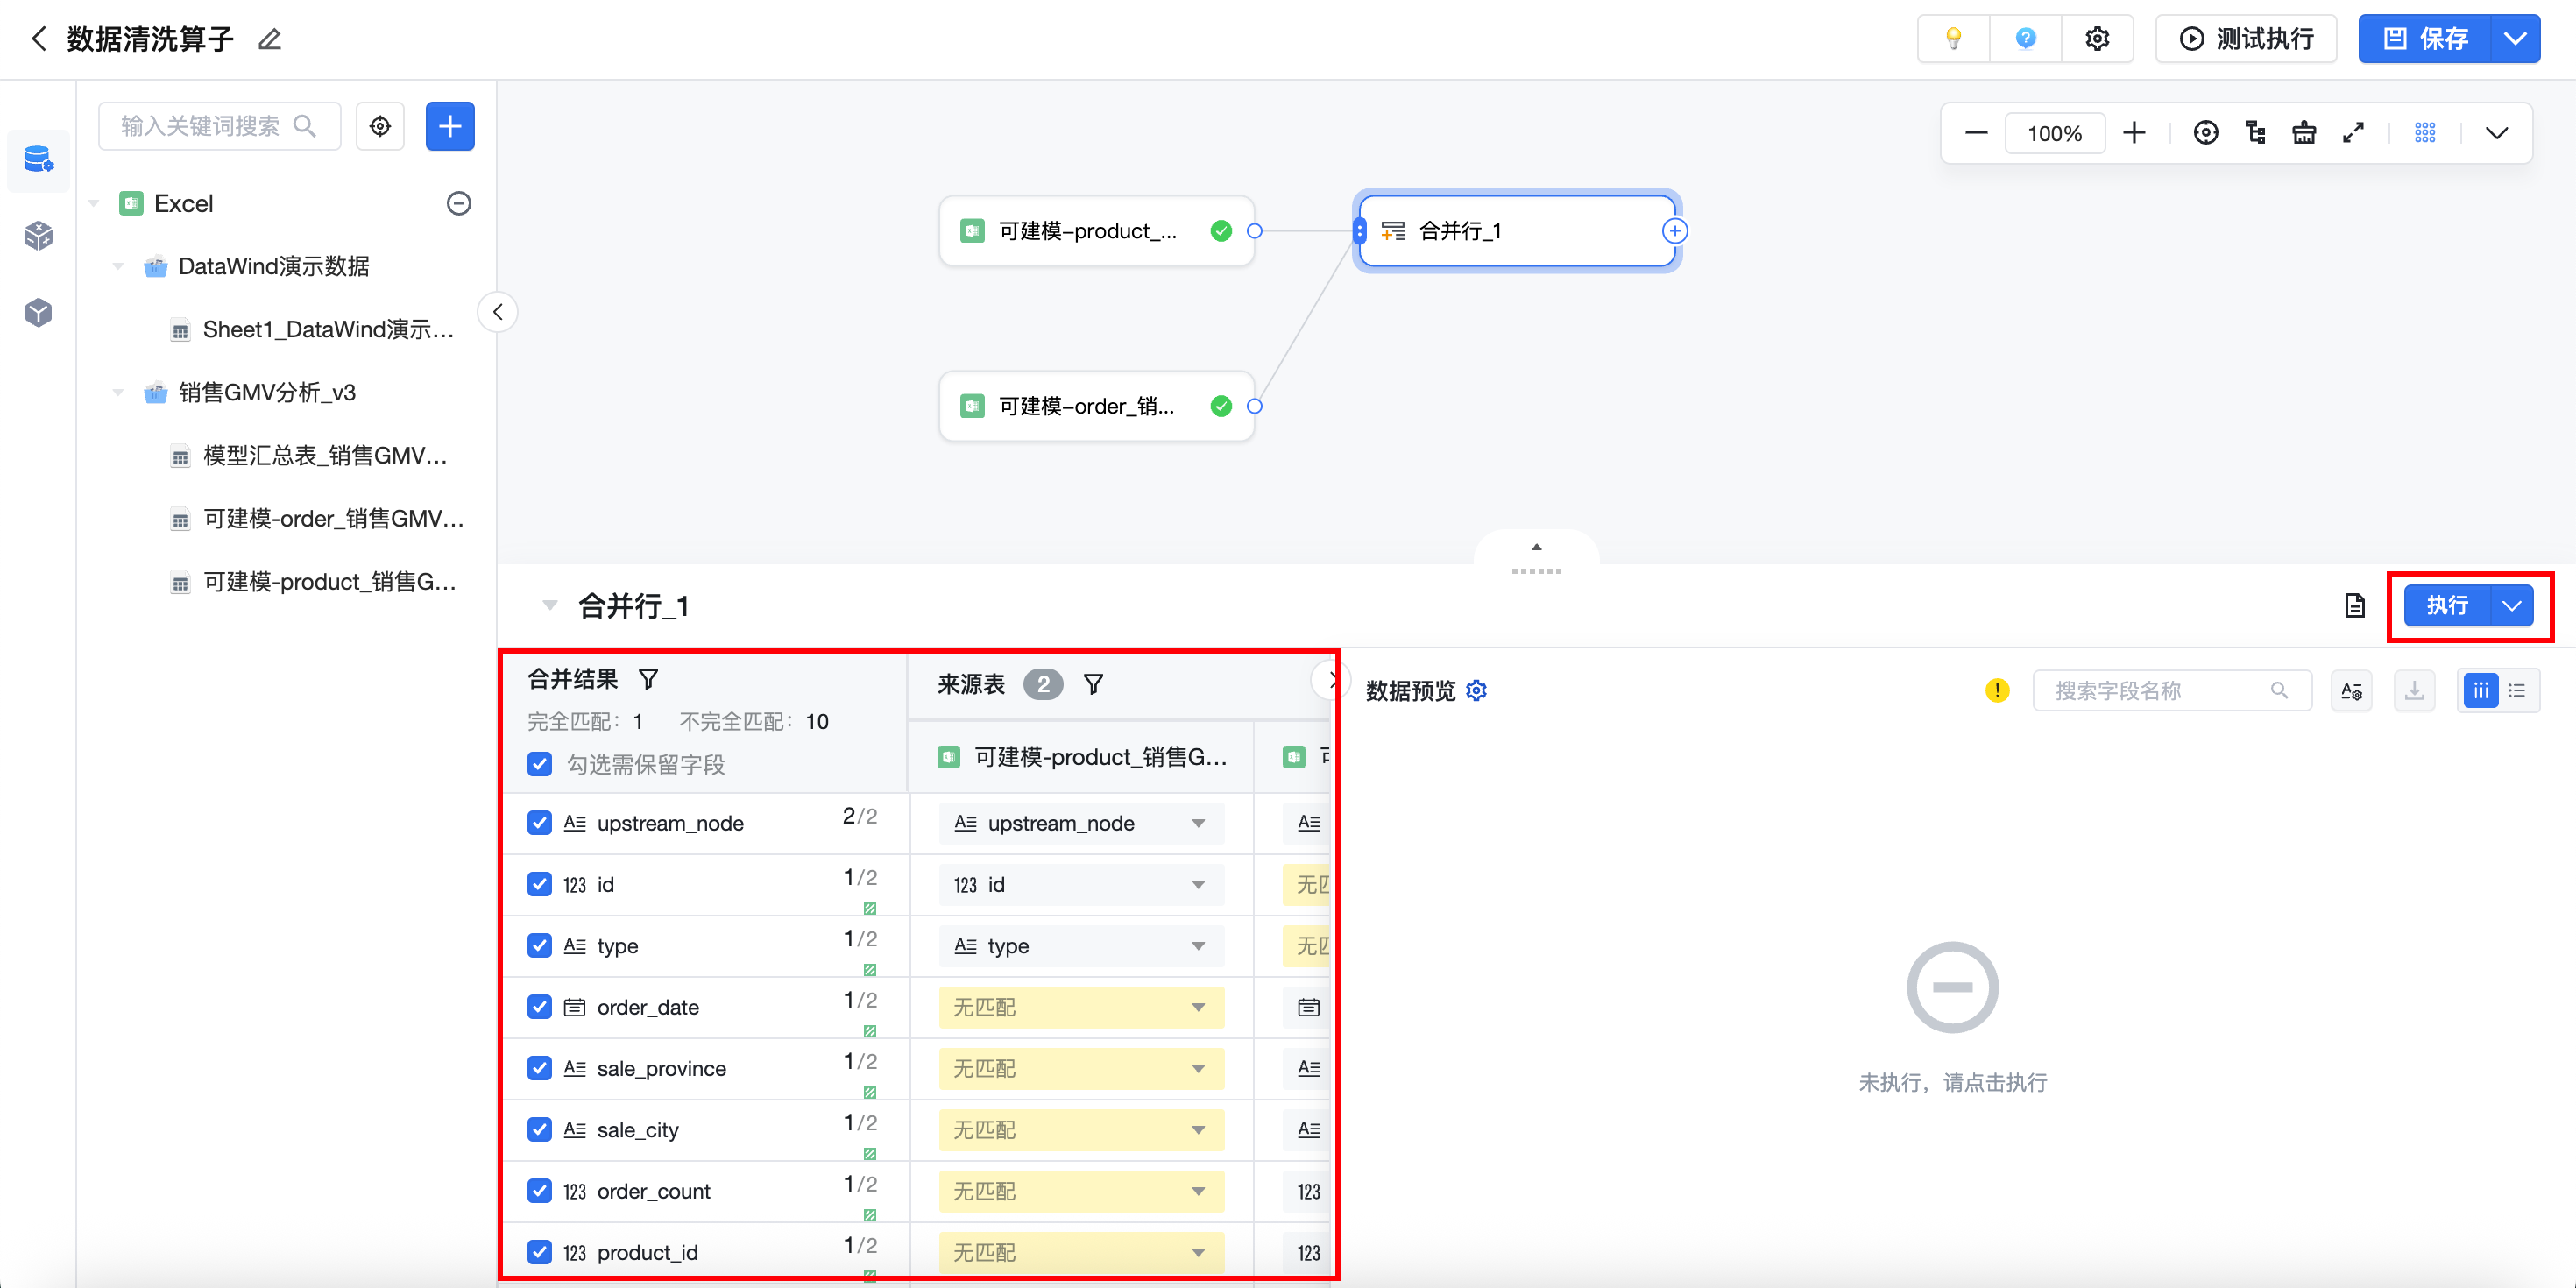Select Sheet1_DataWind演示 table in tree
Image resolution: width=2576 pixels, height=1288 pixels.
pos(327,330)
